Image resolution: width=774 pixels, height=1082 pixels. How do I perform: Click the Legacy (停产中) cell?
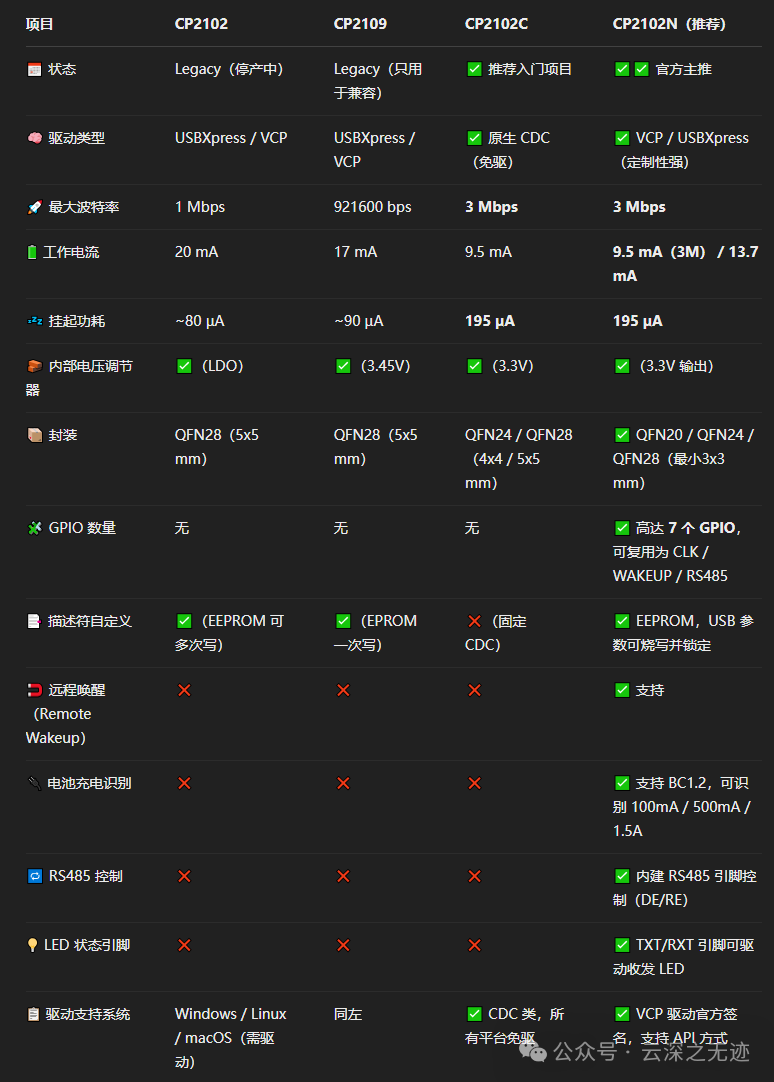click(229, 69)
